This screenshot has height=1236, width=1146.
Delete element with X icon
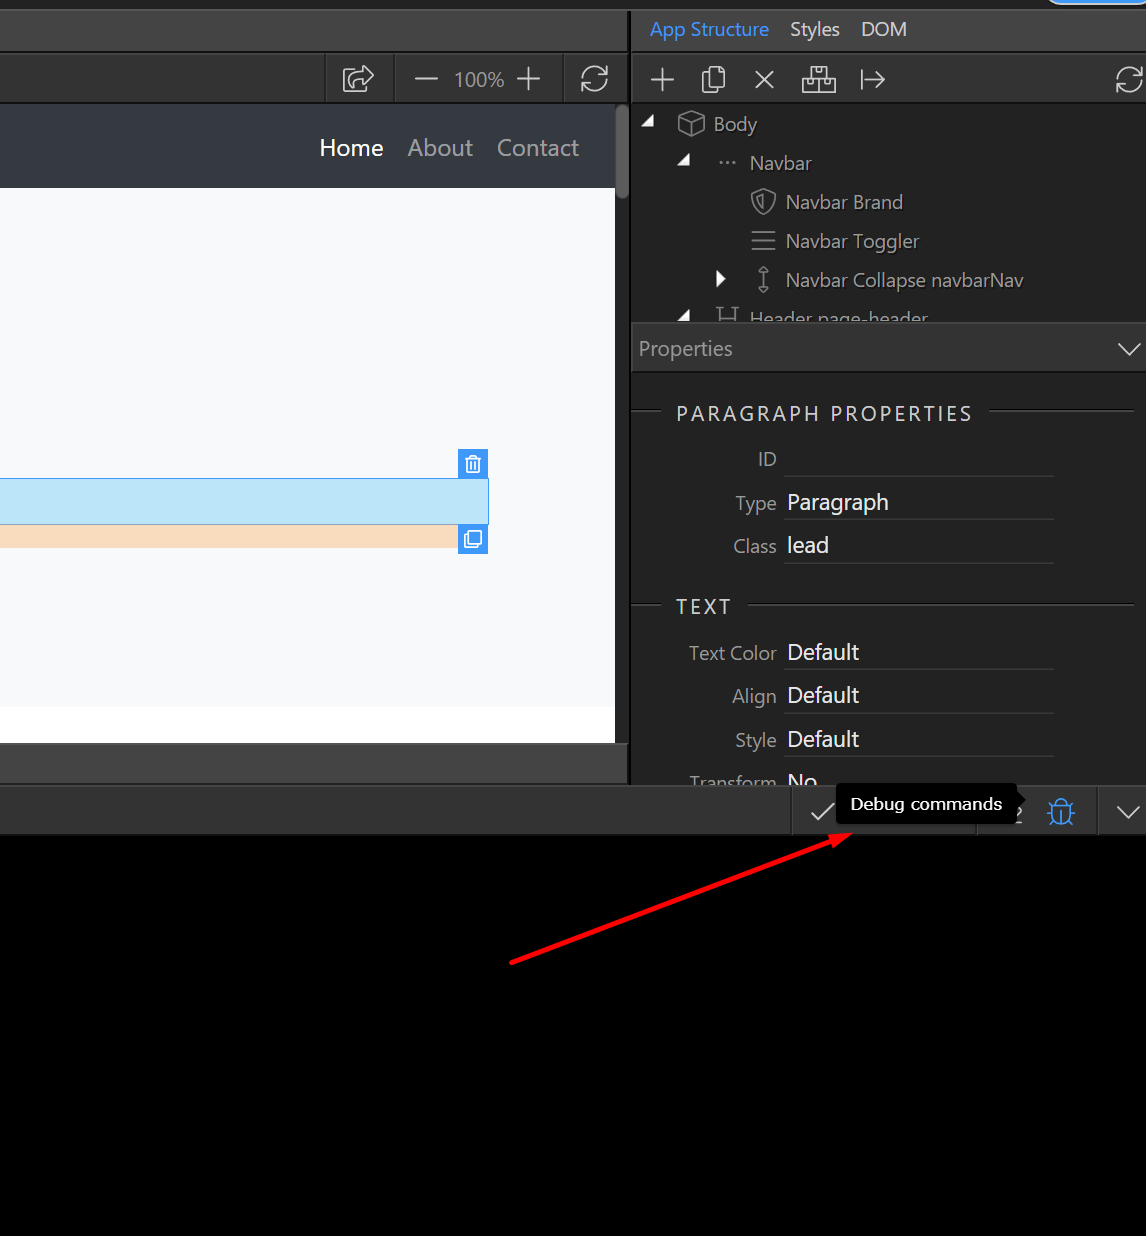tap(765, 80)
